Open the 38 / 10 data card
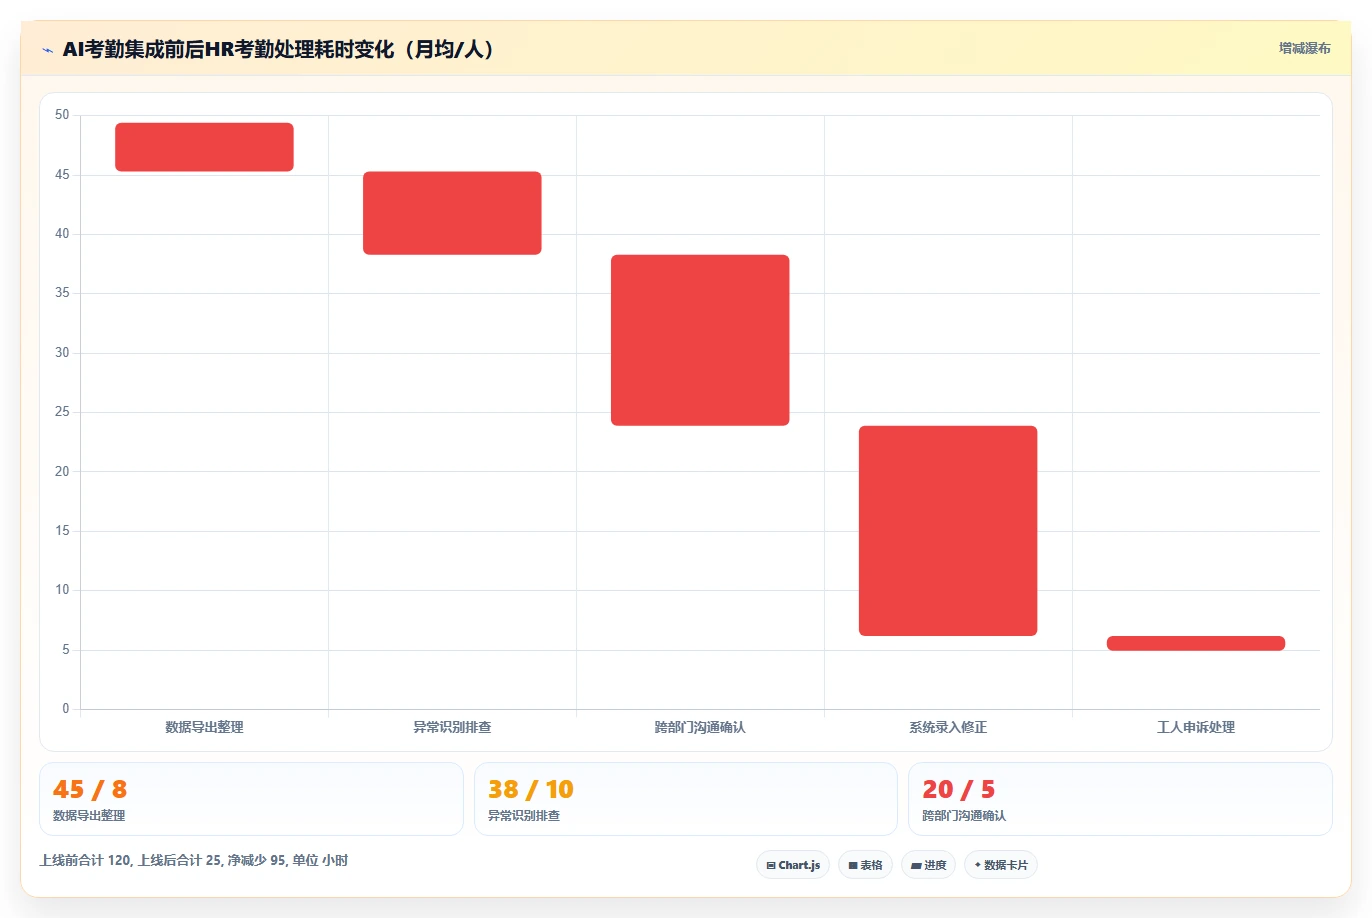This screenshot has height=918, width=1372. pos(686,799)
